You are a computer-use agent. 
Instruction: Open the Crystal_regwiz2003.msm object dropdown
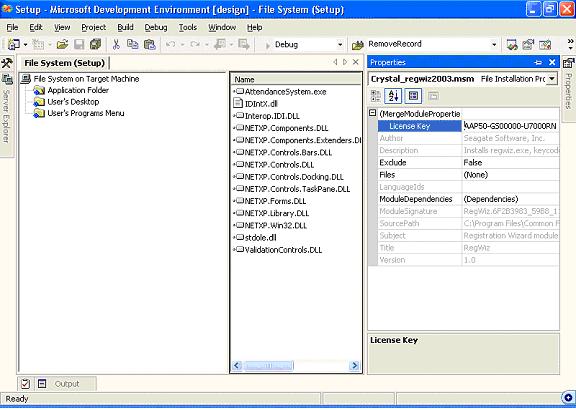552,79
